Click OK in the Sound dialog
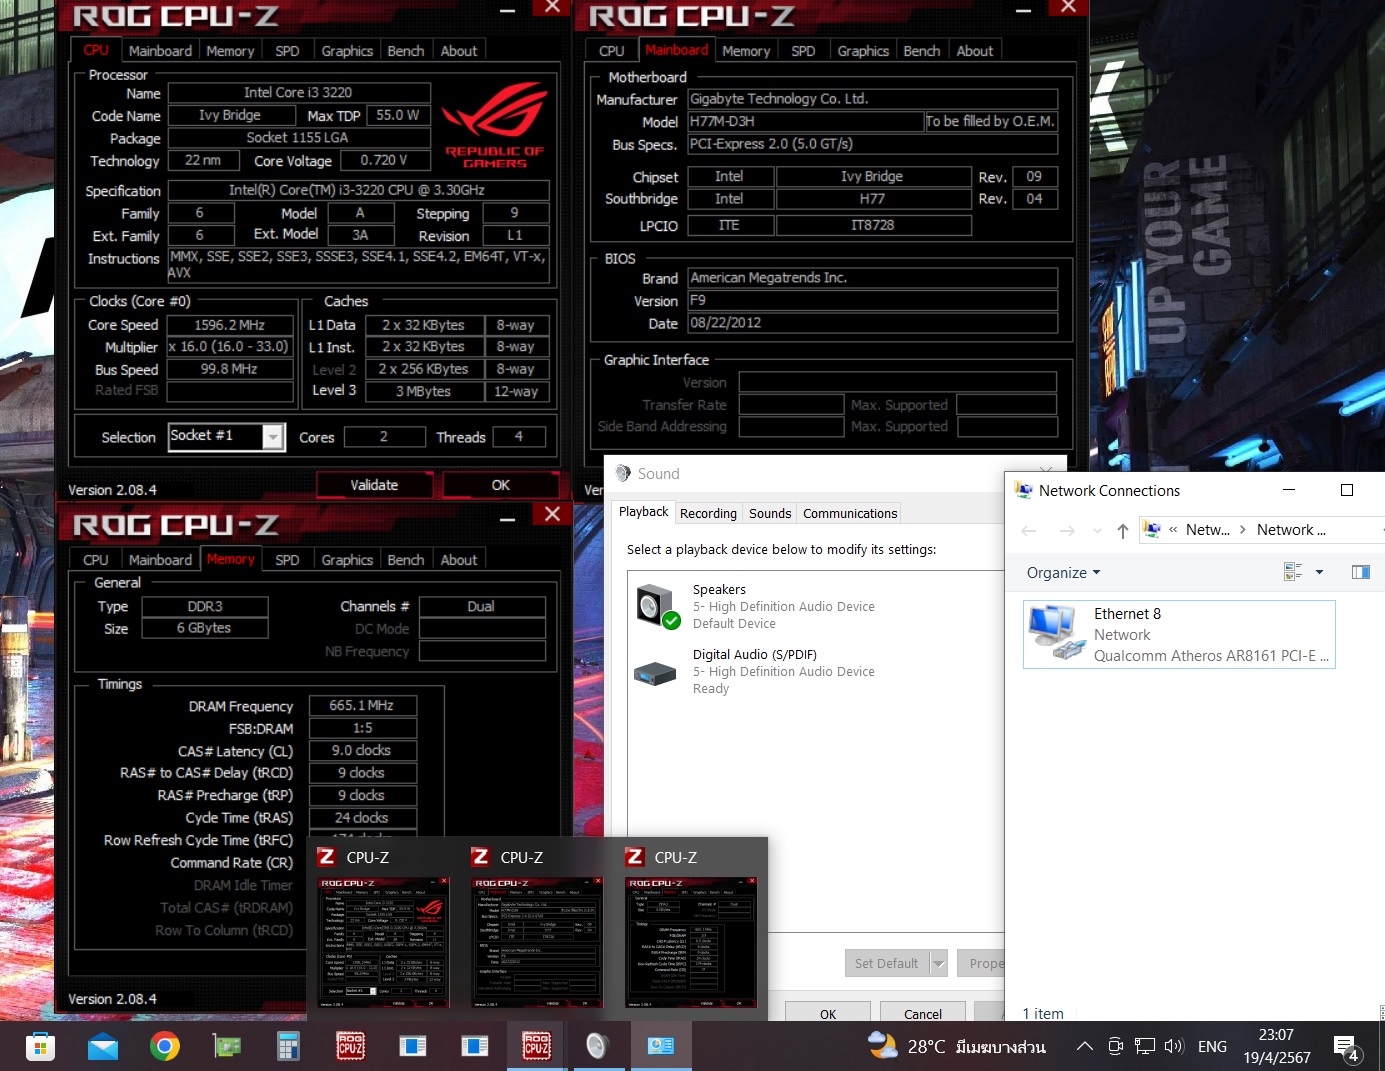The width and height of the screenshot is (1385, 1071). pyautogui.click(x=828, y=1013)
